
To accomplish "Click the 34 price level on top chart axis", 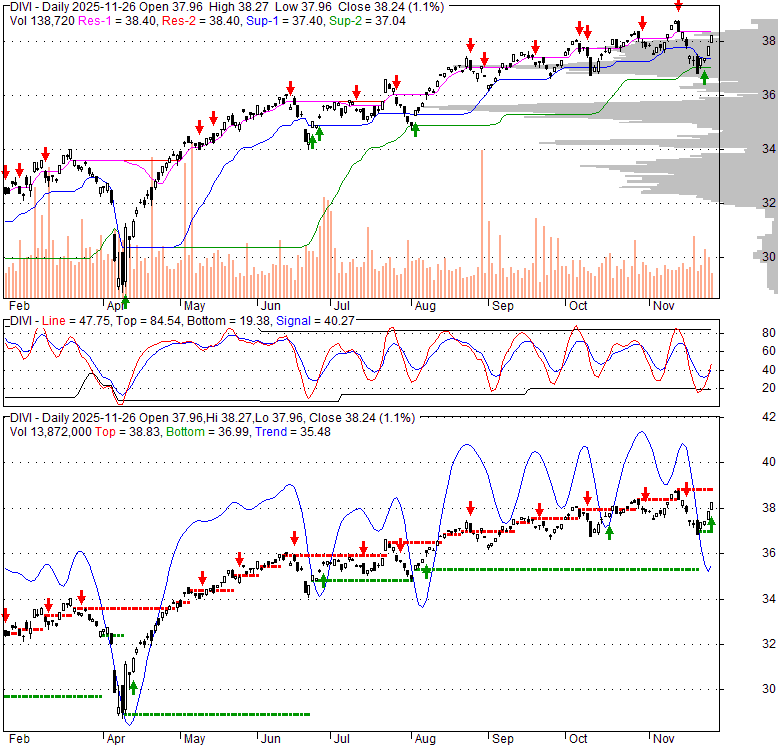I will [769, 149].
